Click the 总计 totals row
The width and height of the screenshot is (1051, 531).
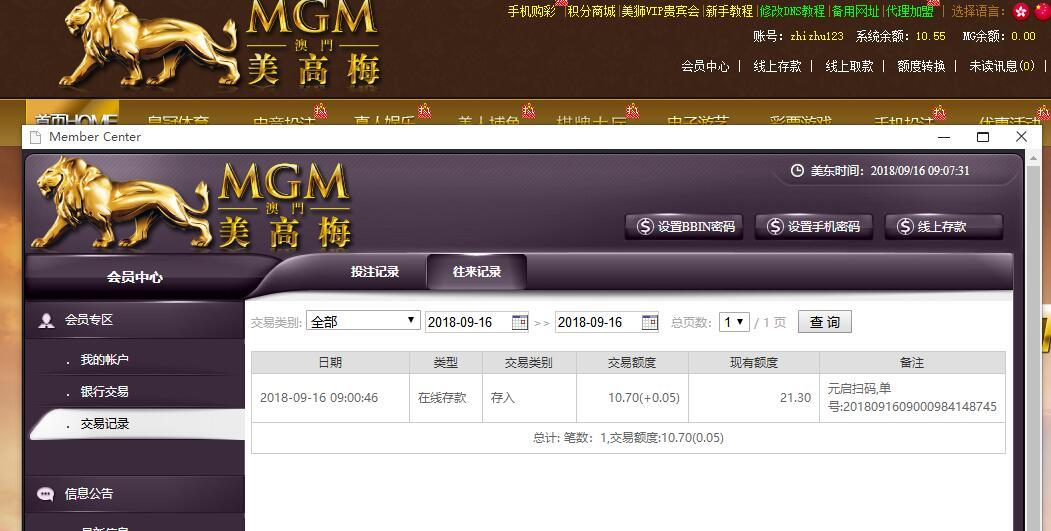(629, 438)
